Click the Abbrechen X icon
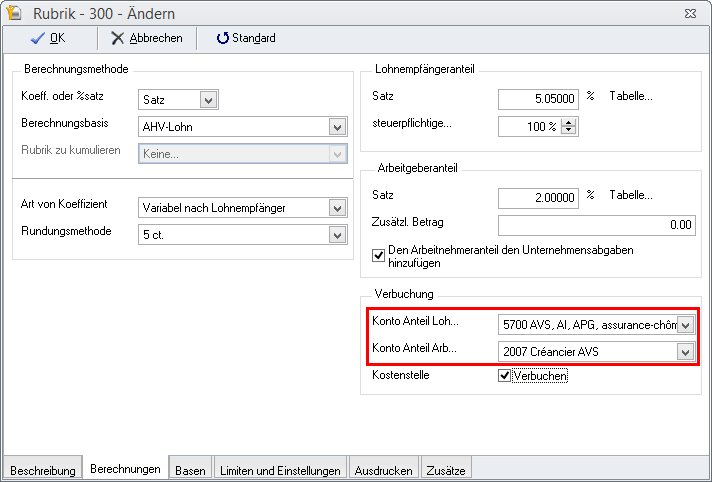The image size is (712, 482). [x=118, y=38]
